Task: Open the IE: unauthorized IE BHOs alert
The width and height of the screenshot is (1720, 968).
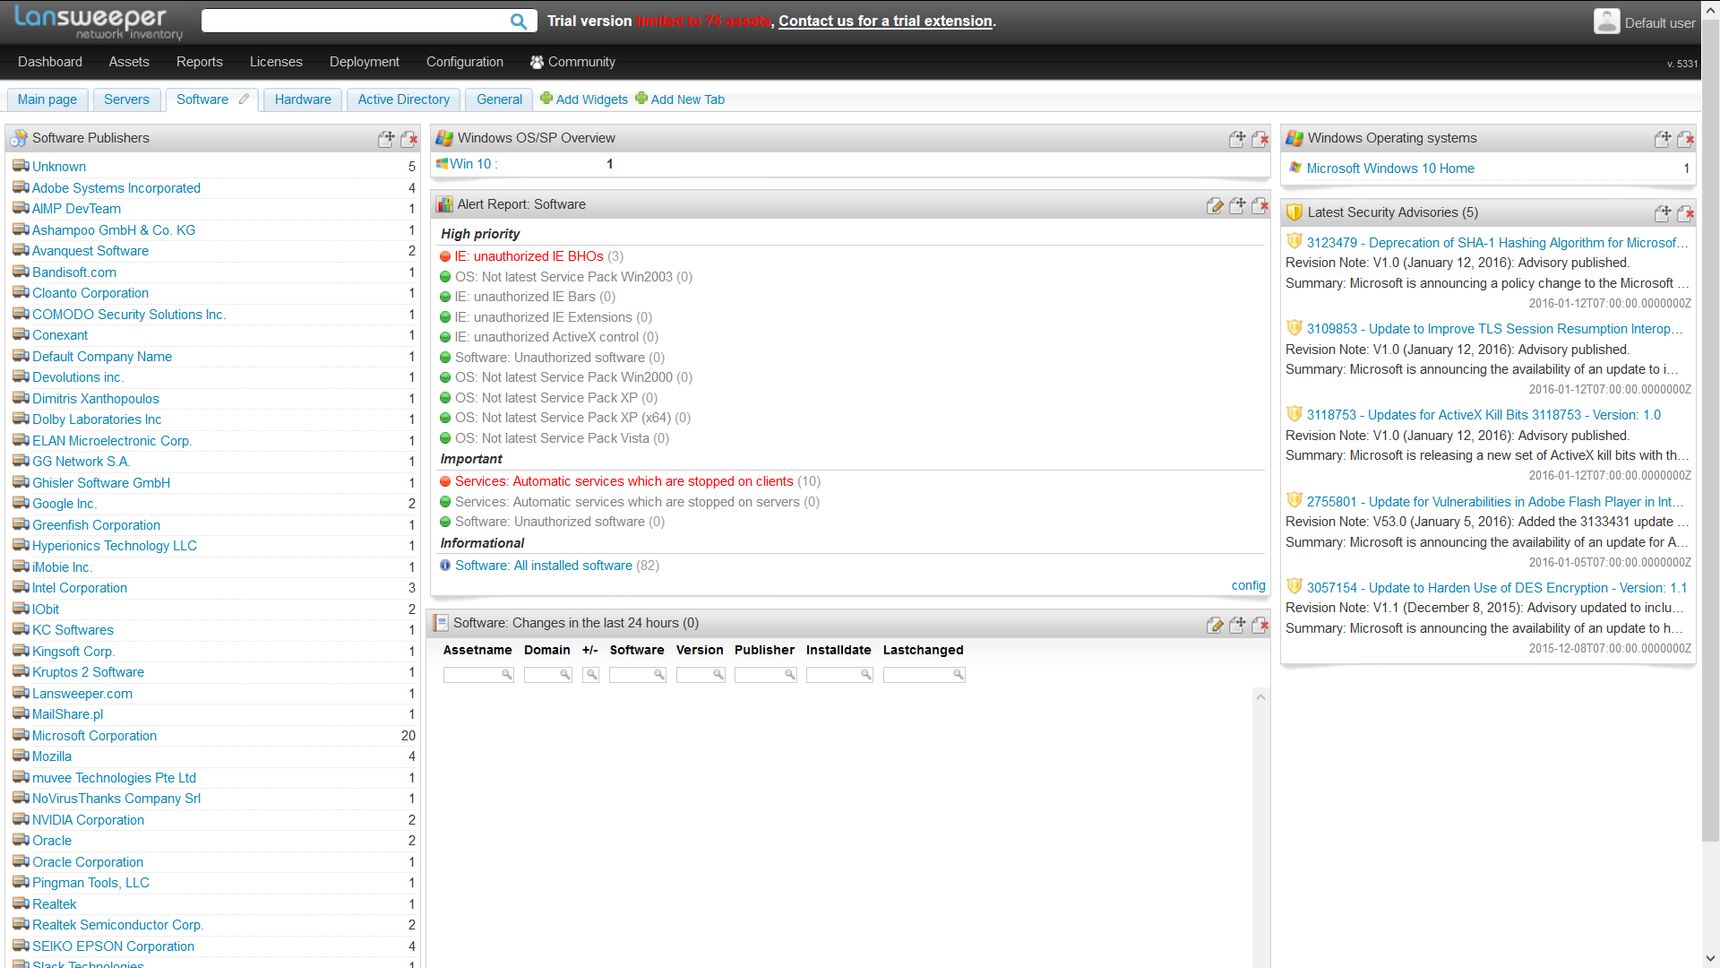Action: [529, 257]
